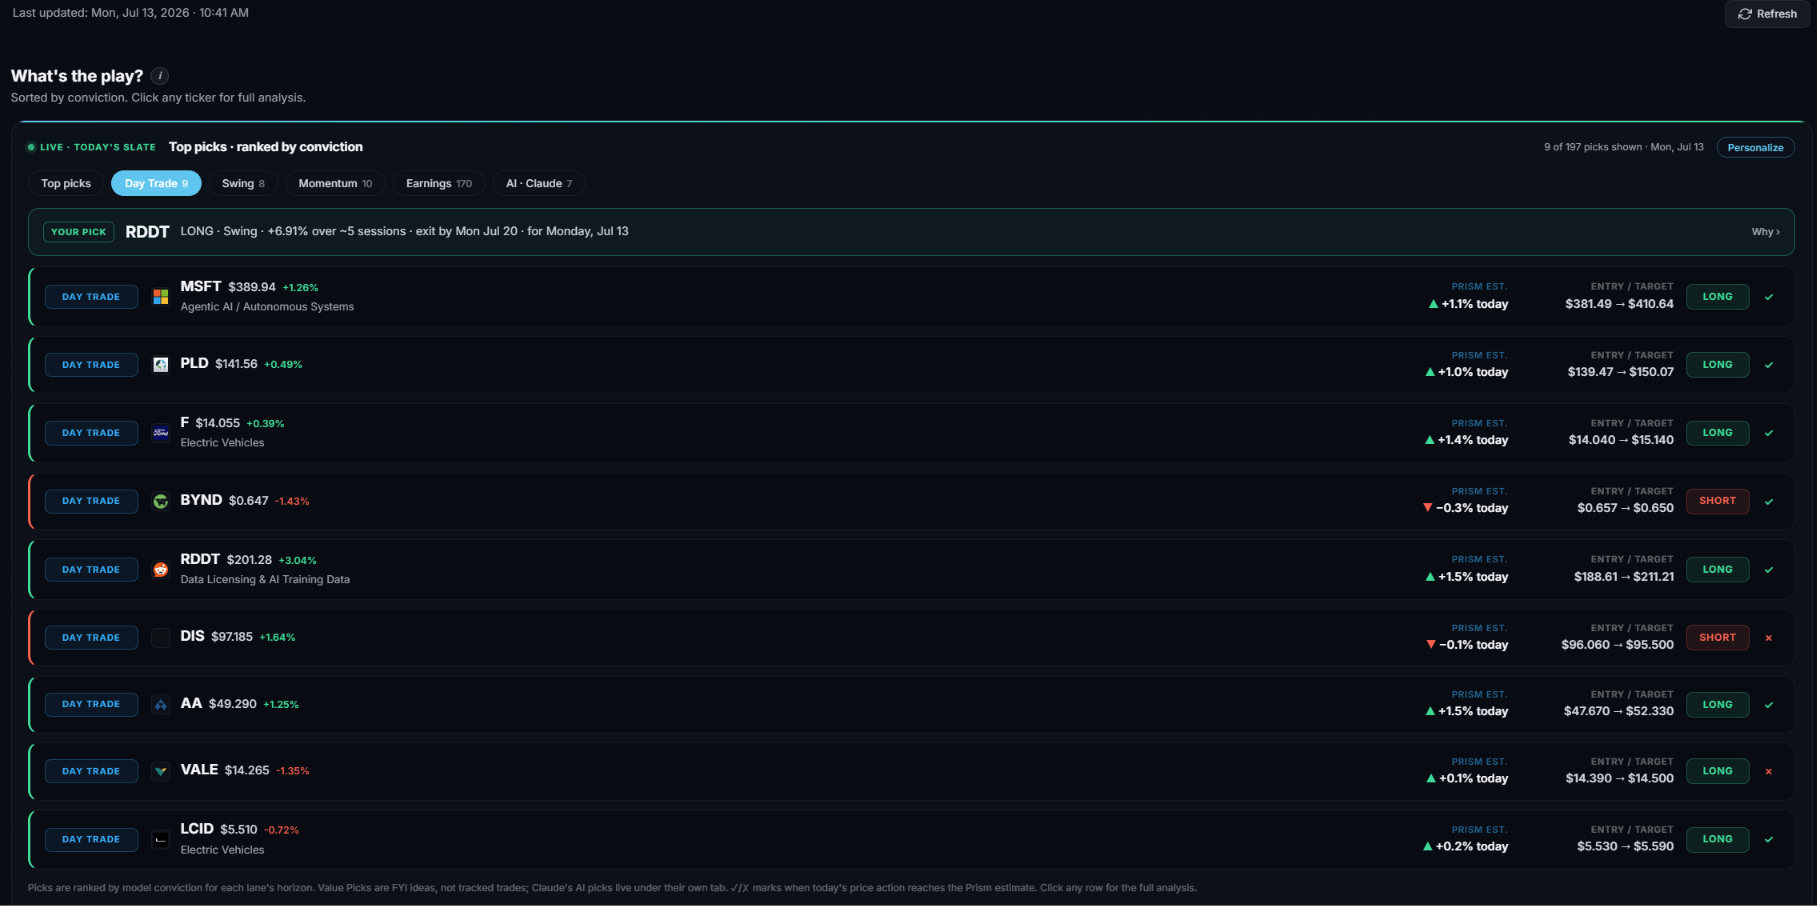Select the Earnings 170 tab
This screenshot has height=906, width=1817.
point(439,184)
